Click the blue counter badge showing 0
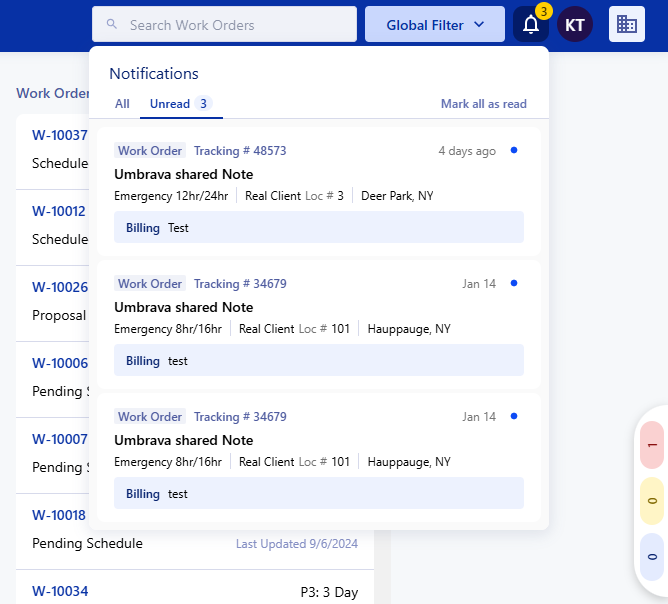 point(652,557)
